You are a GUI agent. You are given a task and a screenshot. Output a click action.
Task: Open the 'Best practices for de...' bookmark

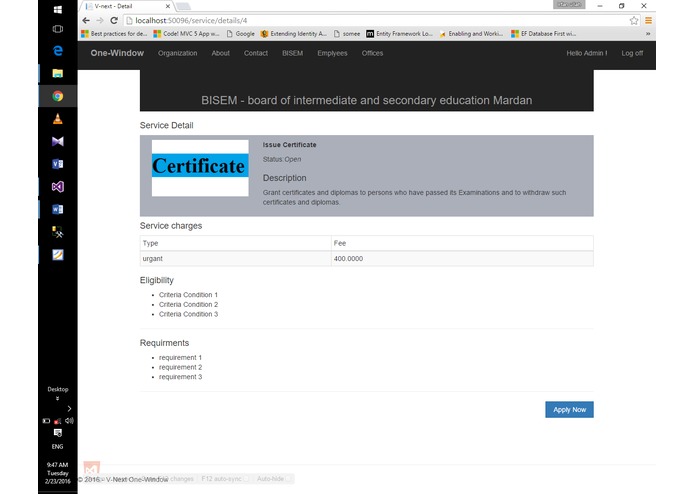tap(114, 34)
